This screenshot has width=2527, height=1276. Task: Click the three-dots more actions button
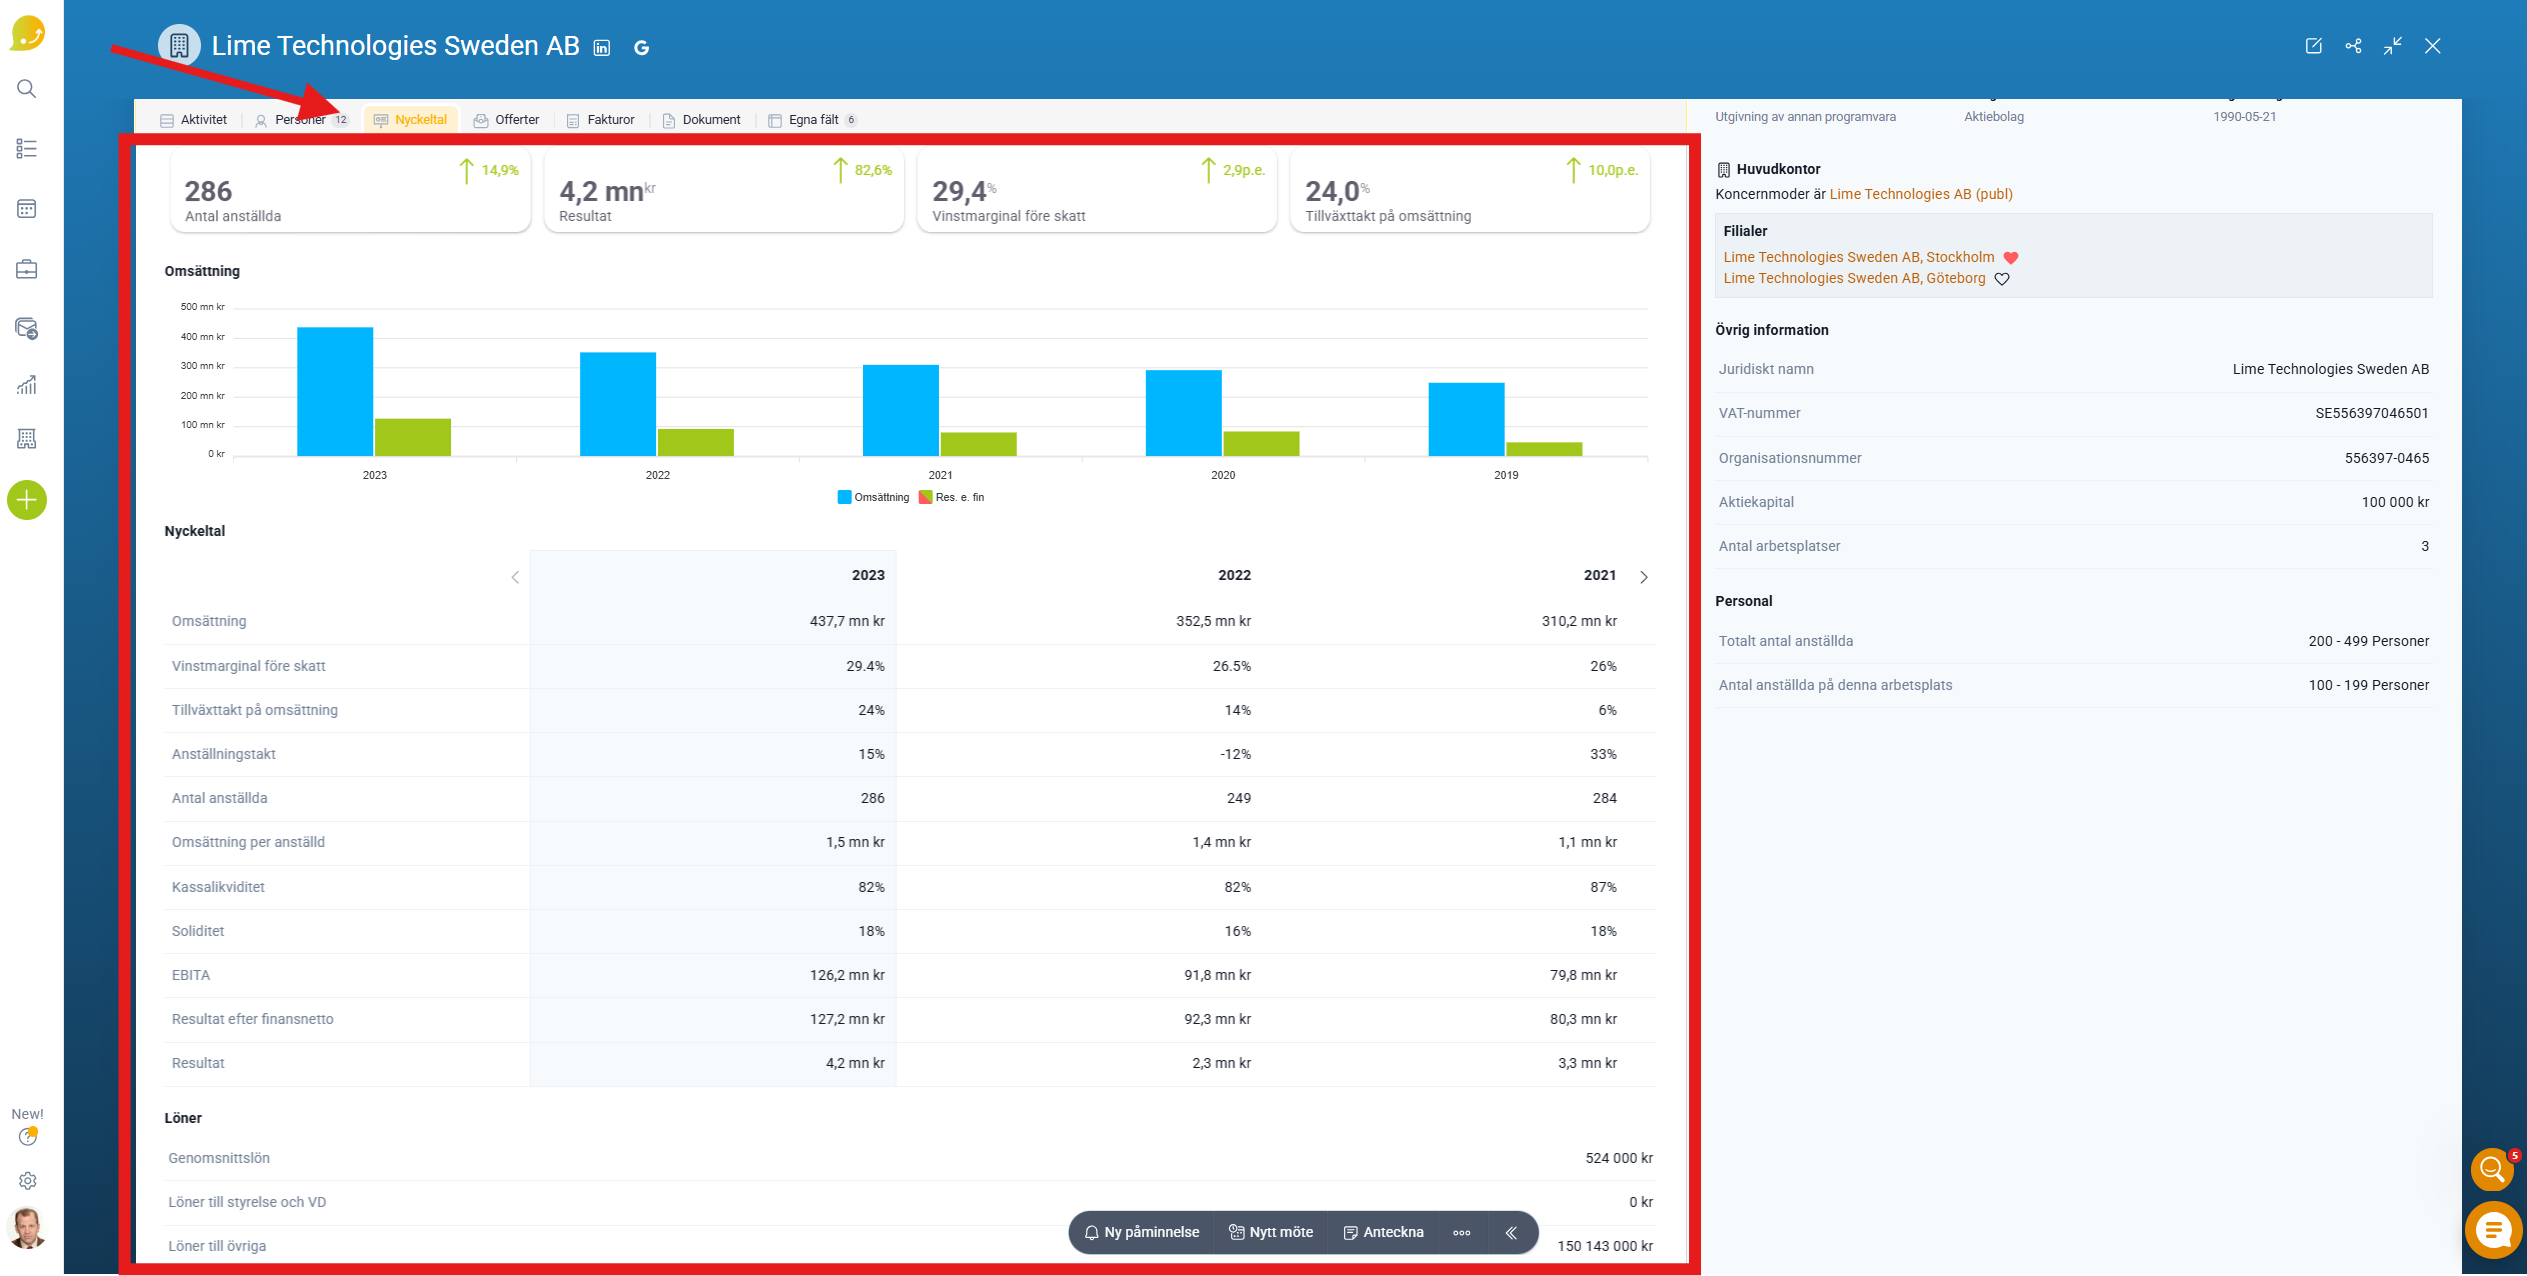1462,1232
